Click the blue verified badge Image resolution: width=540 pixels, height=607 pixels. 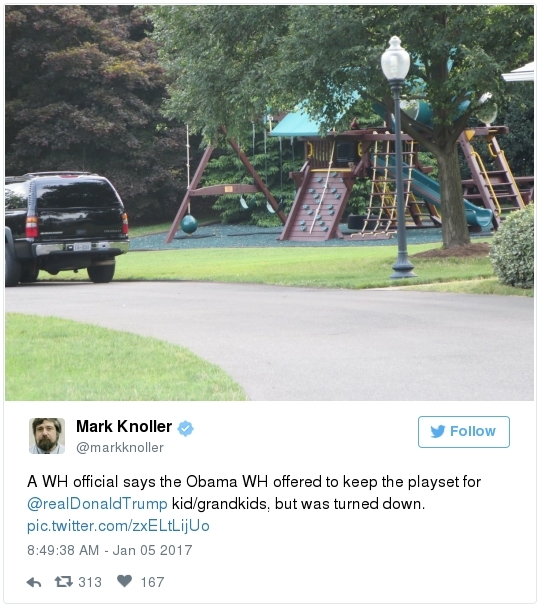[185, 429]
